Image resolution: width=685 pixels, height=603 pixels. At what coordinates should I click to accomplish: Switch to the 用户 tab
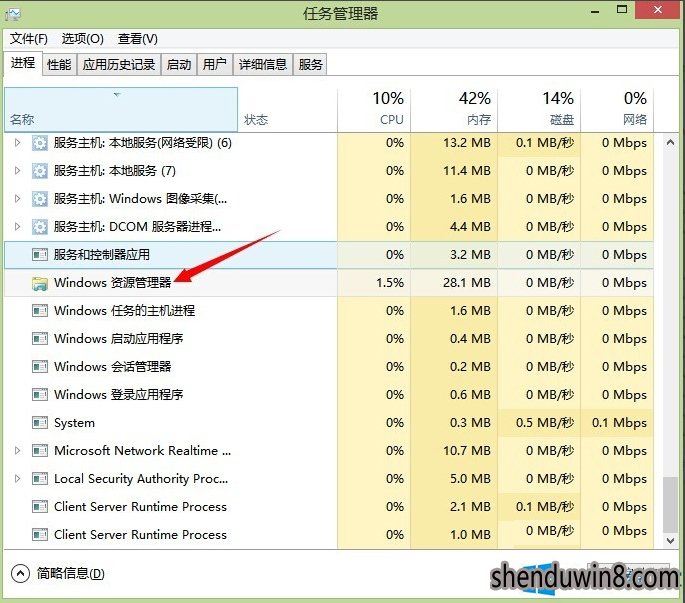click(x=214, y=65)
